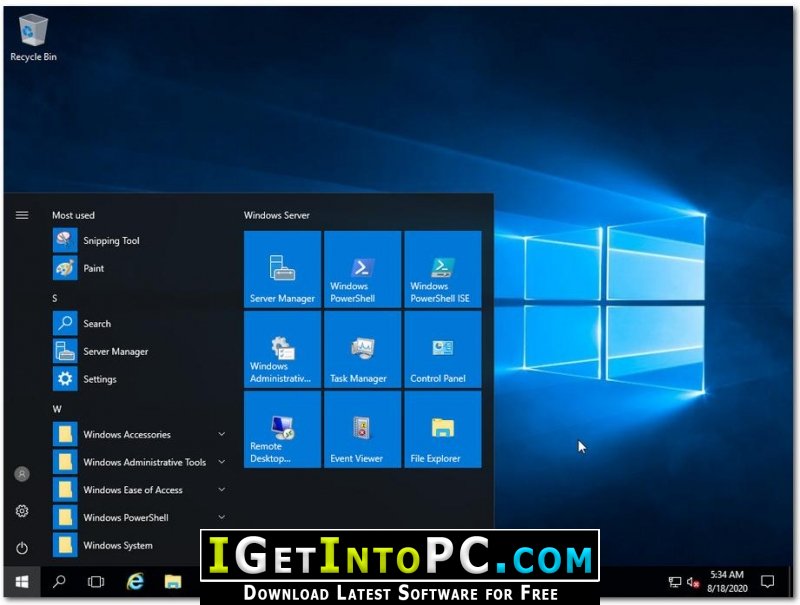This screenshot has height=605, width=800.
Task: Open taskbar search magnifier
Action: pos(59,582)
